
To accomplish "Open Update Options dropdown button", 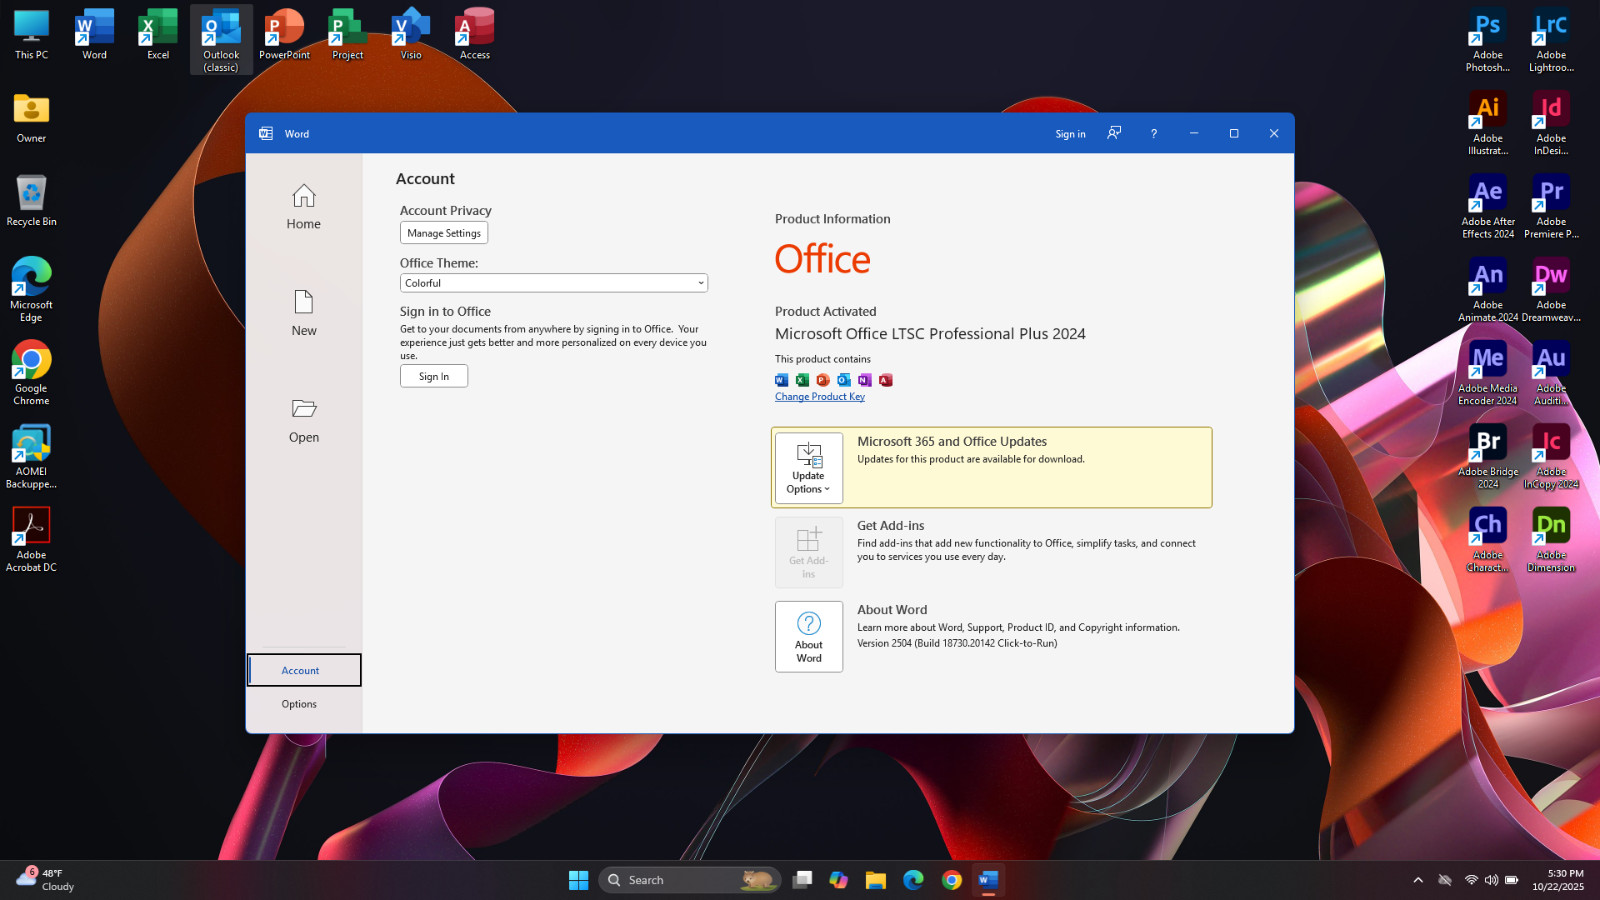I will [809, 468].
